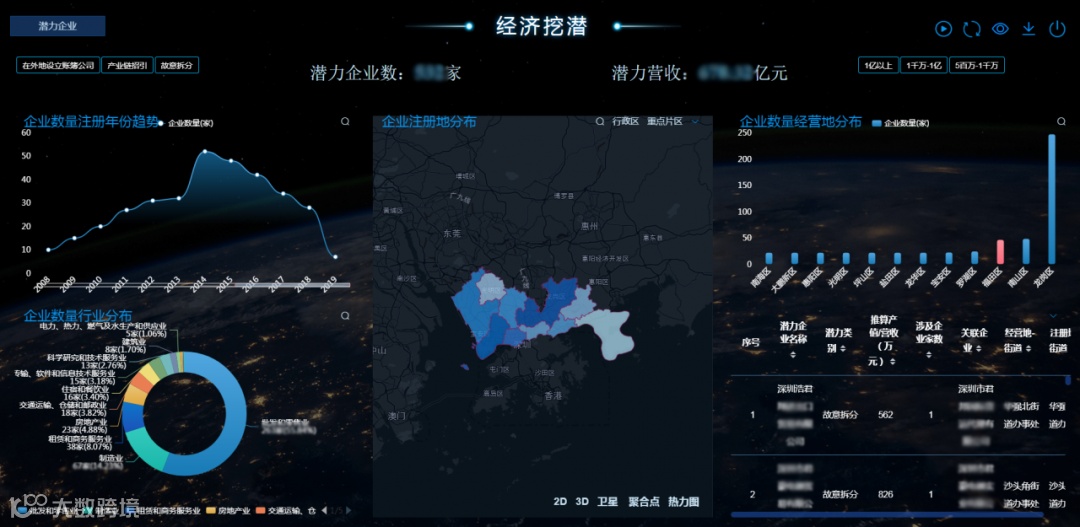
Task: Click the 南山区 bar
Action: (1026, 251)
